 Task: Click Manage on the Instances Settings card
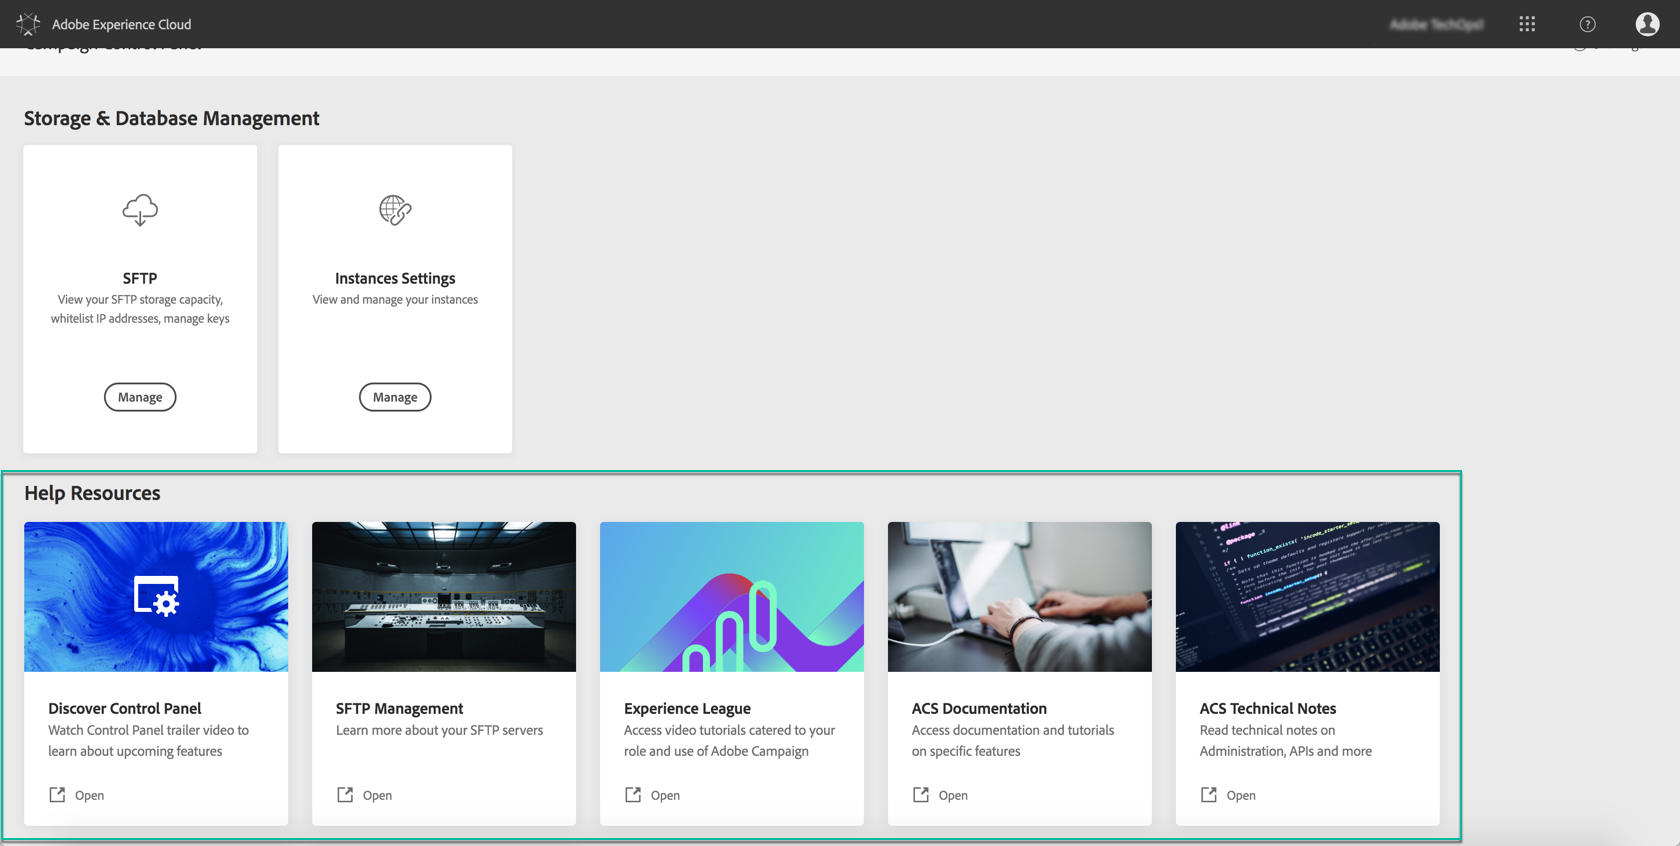point(395,397)
